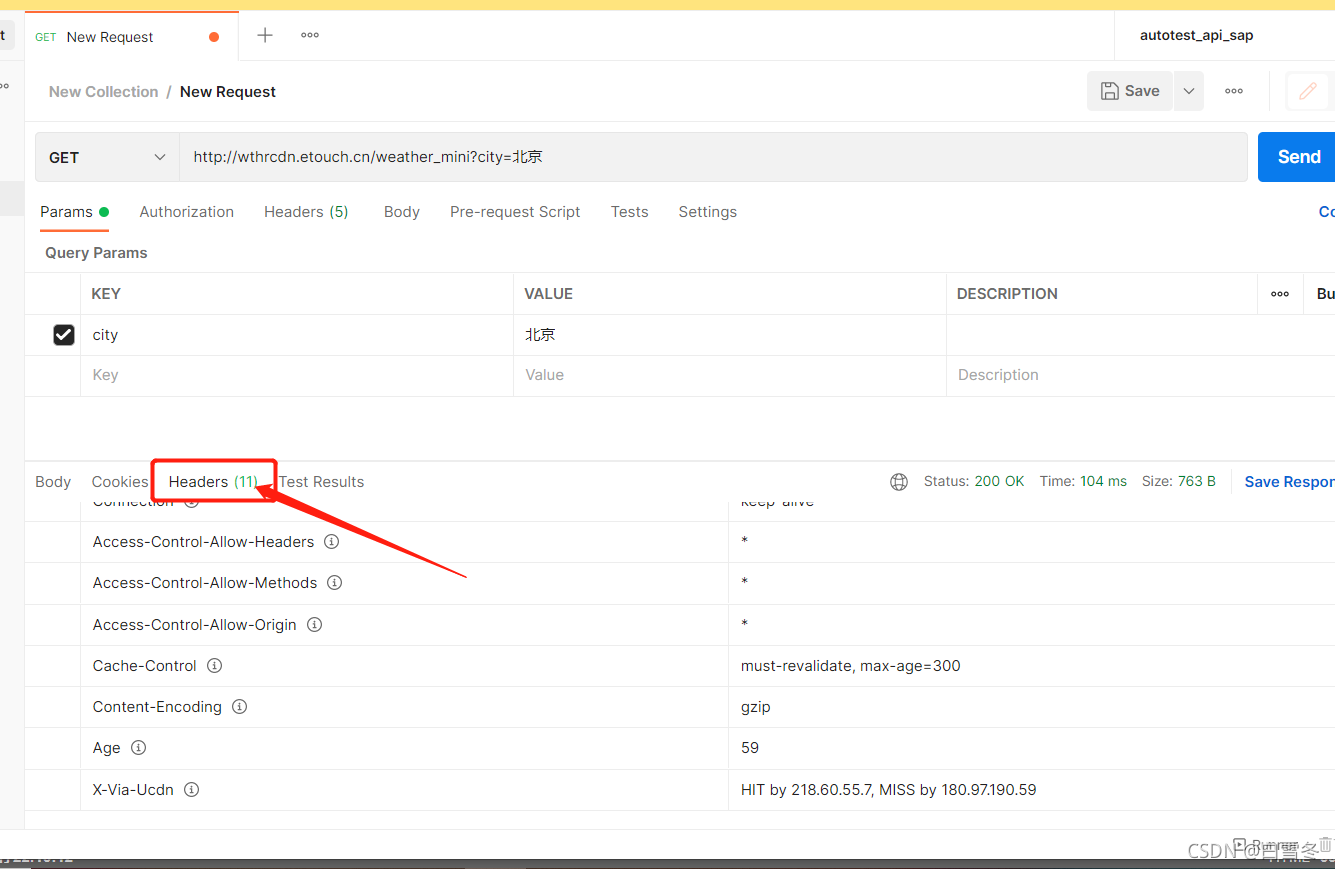1335x869 pixels.
Task: Click the New Request breadcrumb title
Action: tap(228, 92)
